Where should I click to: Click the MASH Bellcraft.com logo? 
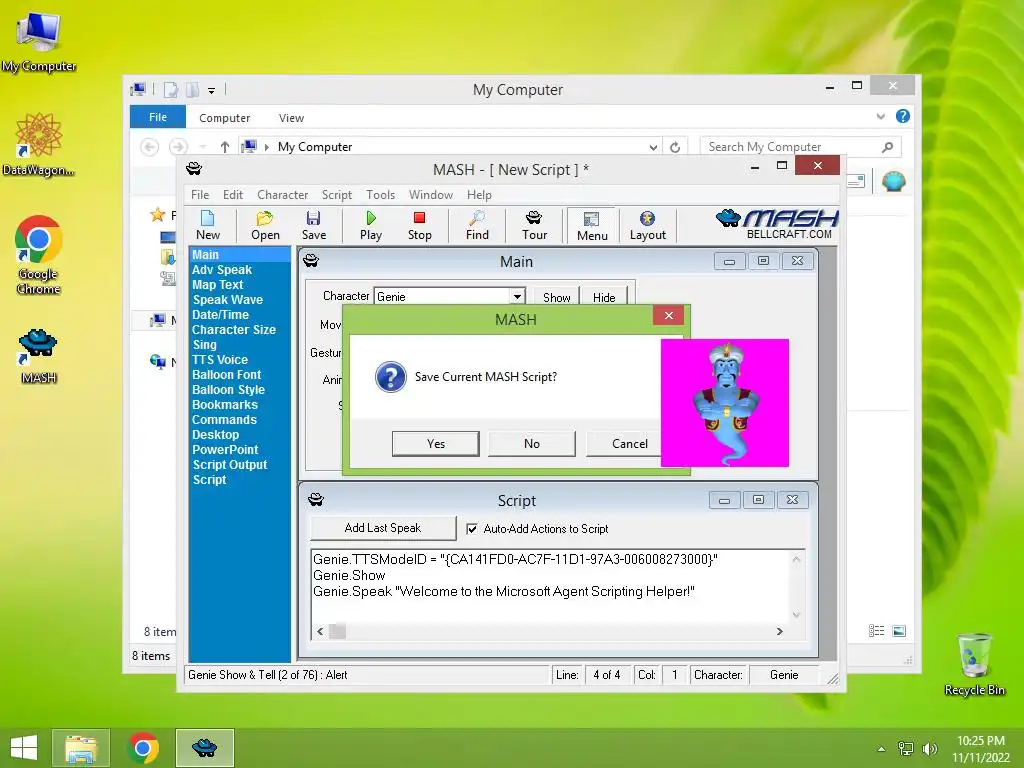(777, 224)
